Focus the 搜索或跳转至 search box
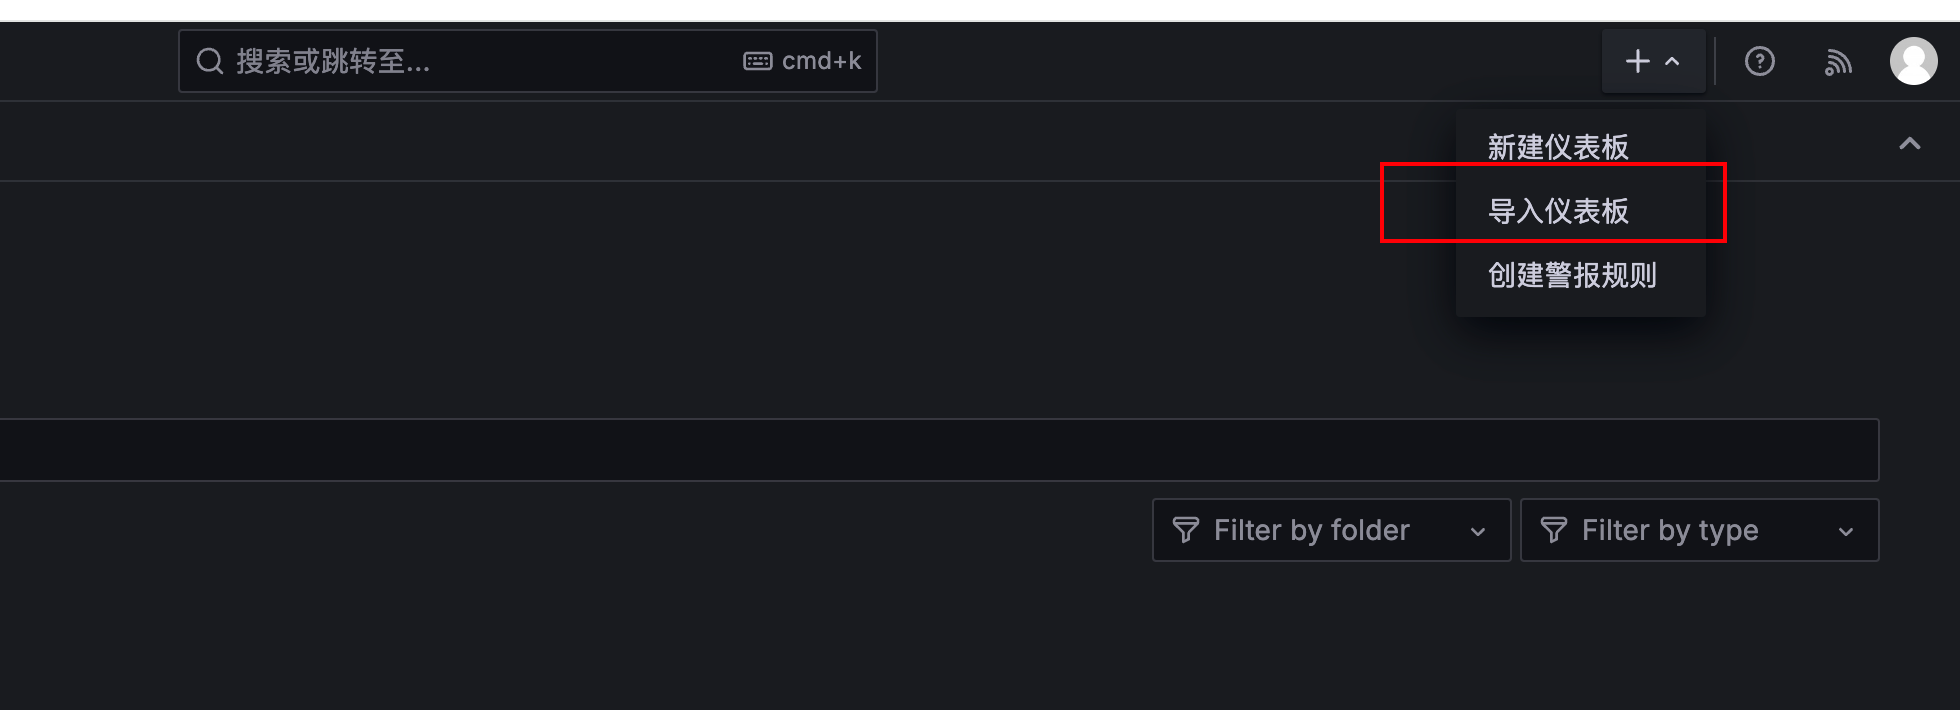 click(x=527, y=61)
